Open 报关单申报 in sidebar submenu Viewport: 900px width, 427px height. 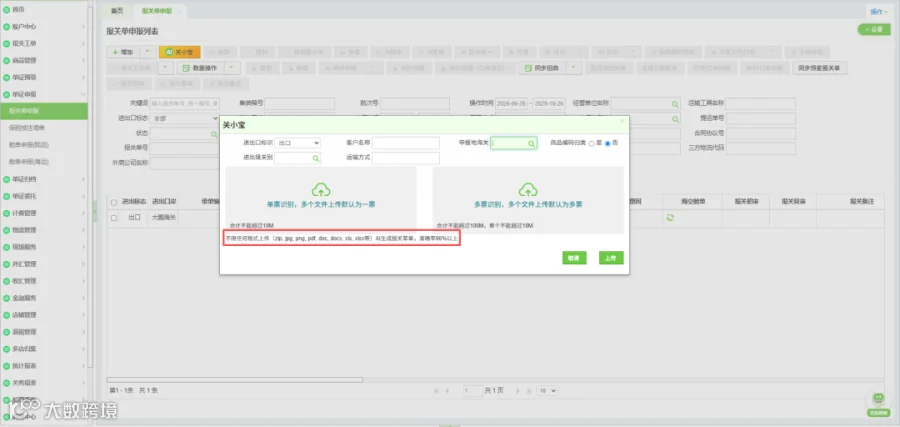point(44,111)
